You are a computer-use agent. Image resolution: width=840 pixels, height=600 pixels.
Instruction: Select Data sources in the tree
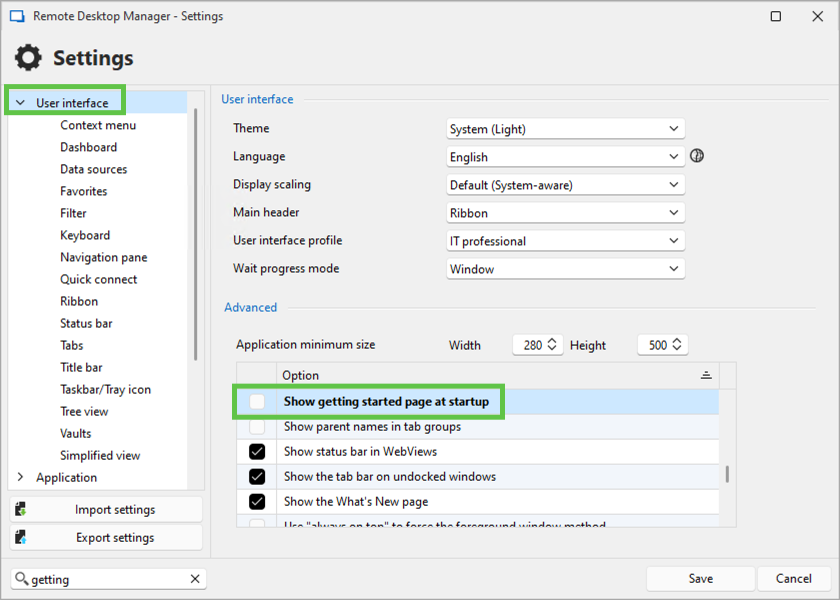[x=94, y=169]
